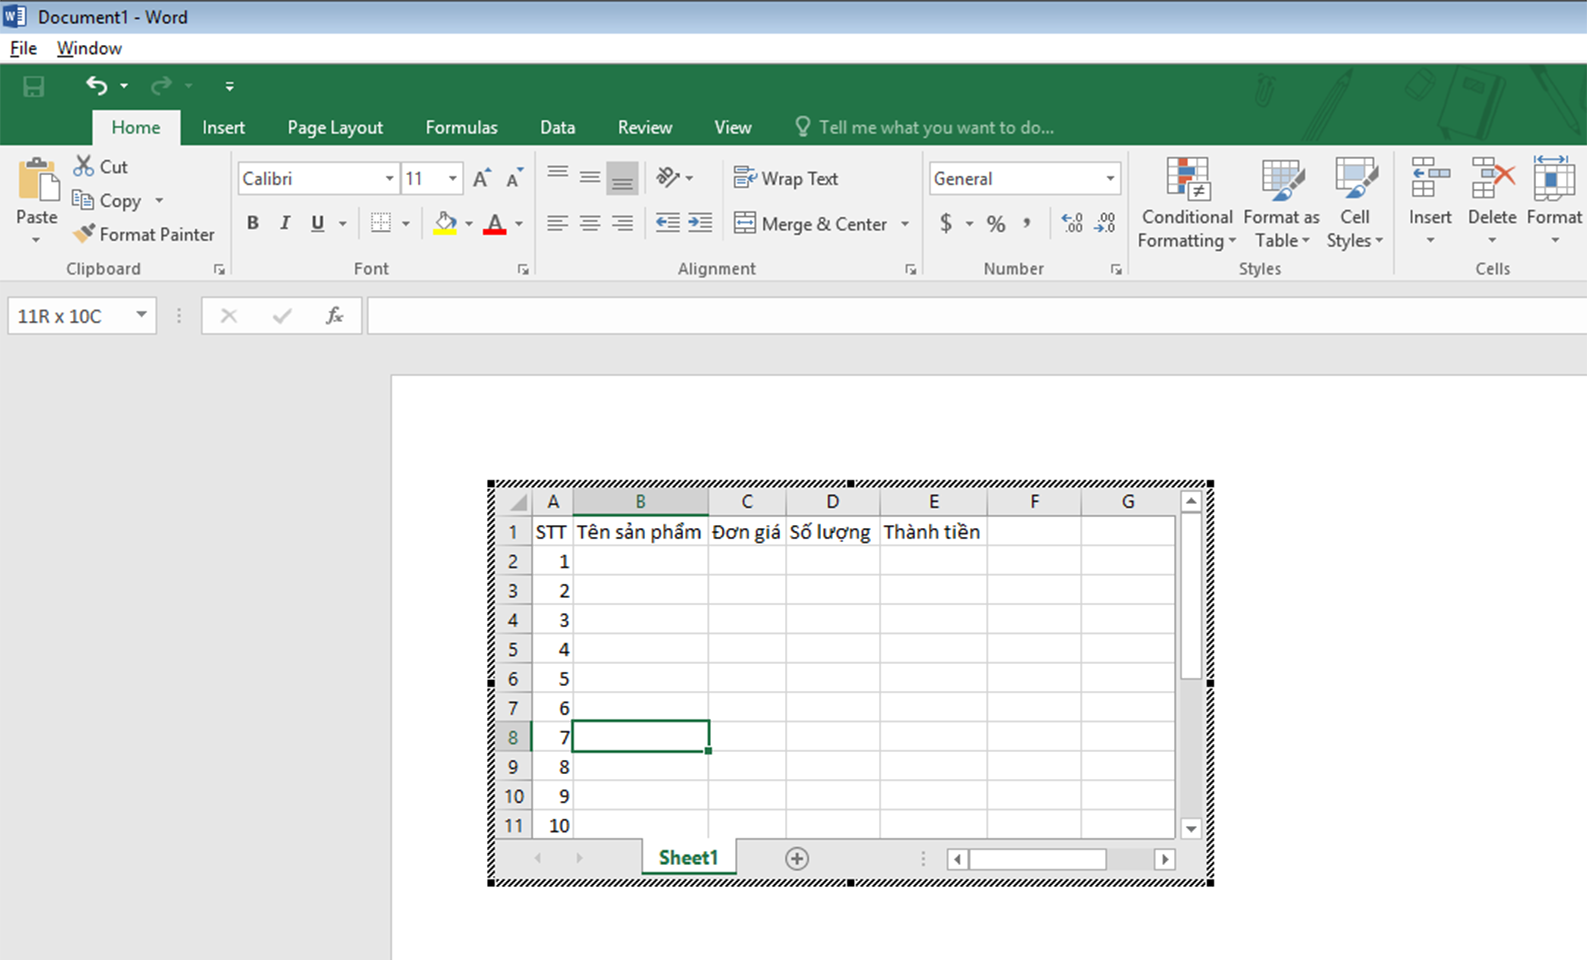1587x960 pixels.
Task: Click the Save icon in quick access toolbar
Action: 33,86
